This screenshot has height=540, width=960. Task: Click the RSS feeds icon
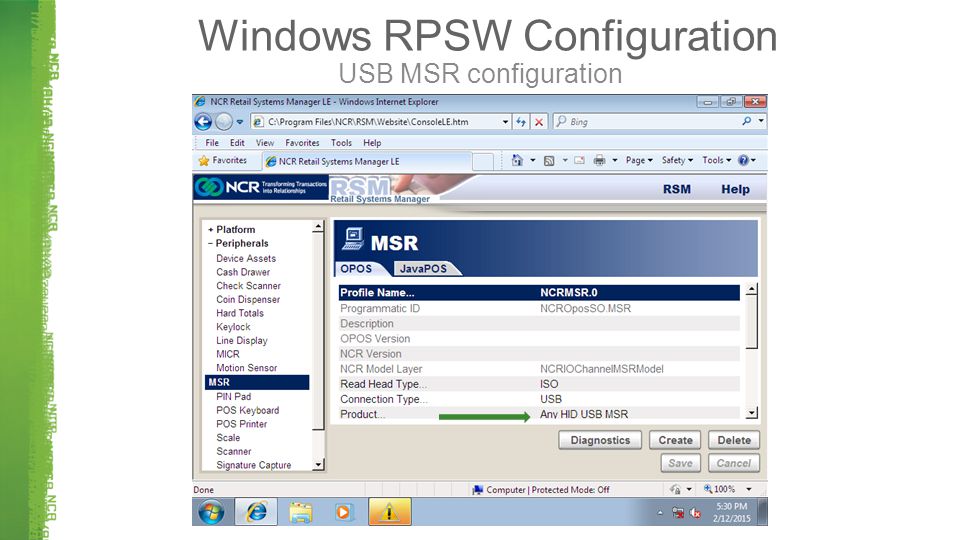[549, 160]
